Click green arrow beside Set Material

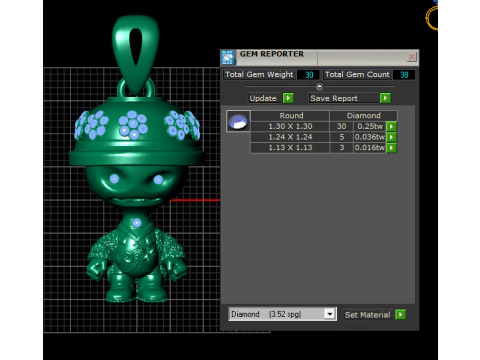tap(400, 314)
